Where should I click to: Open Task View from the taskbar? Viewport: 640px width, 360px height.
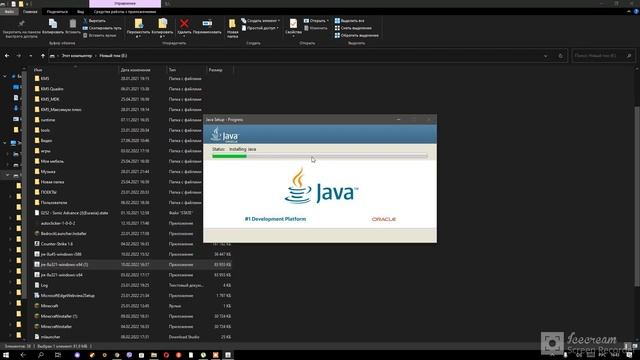tap(58, 355)
